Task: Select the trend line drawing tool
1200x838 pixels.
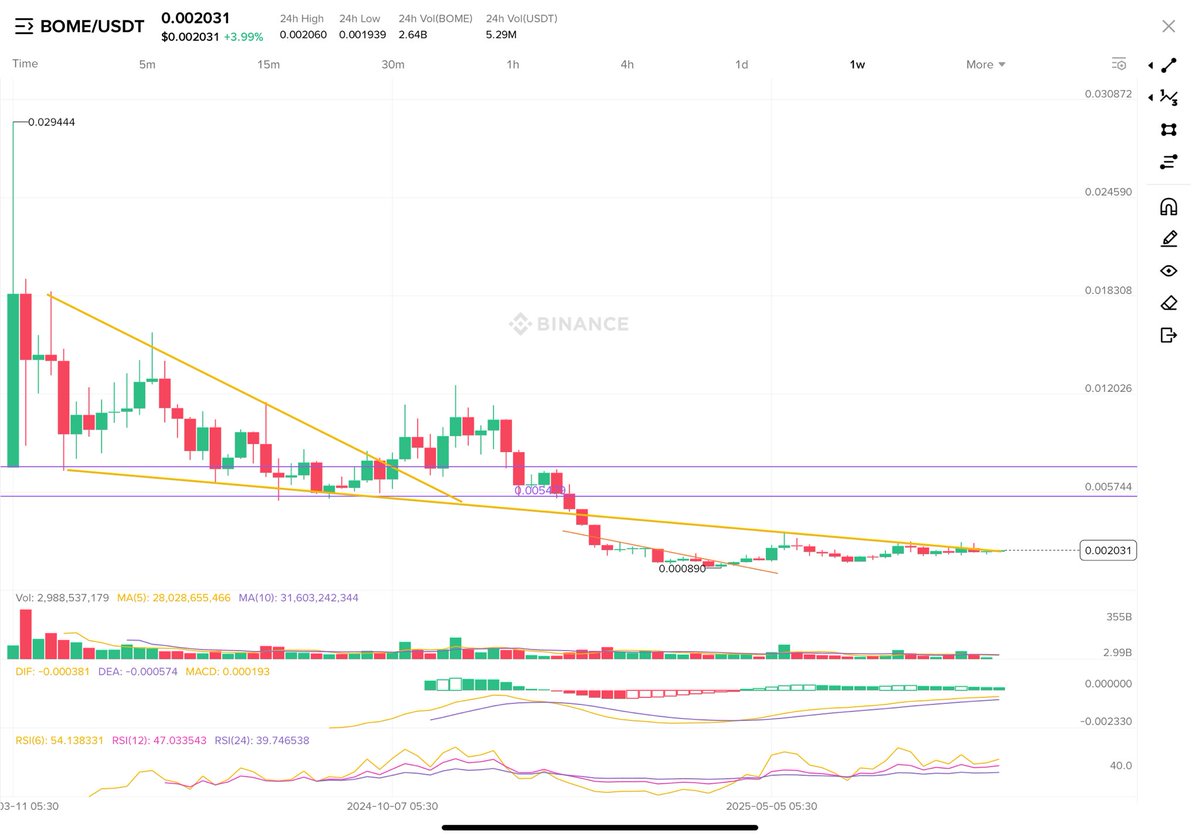Action: pos(1168,65)
